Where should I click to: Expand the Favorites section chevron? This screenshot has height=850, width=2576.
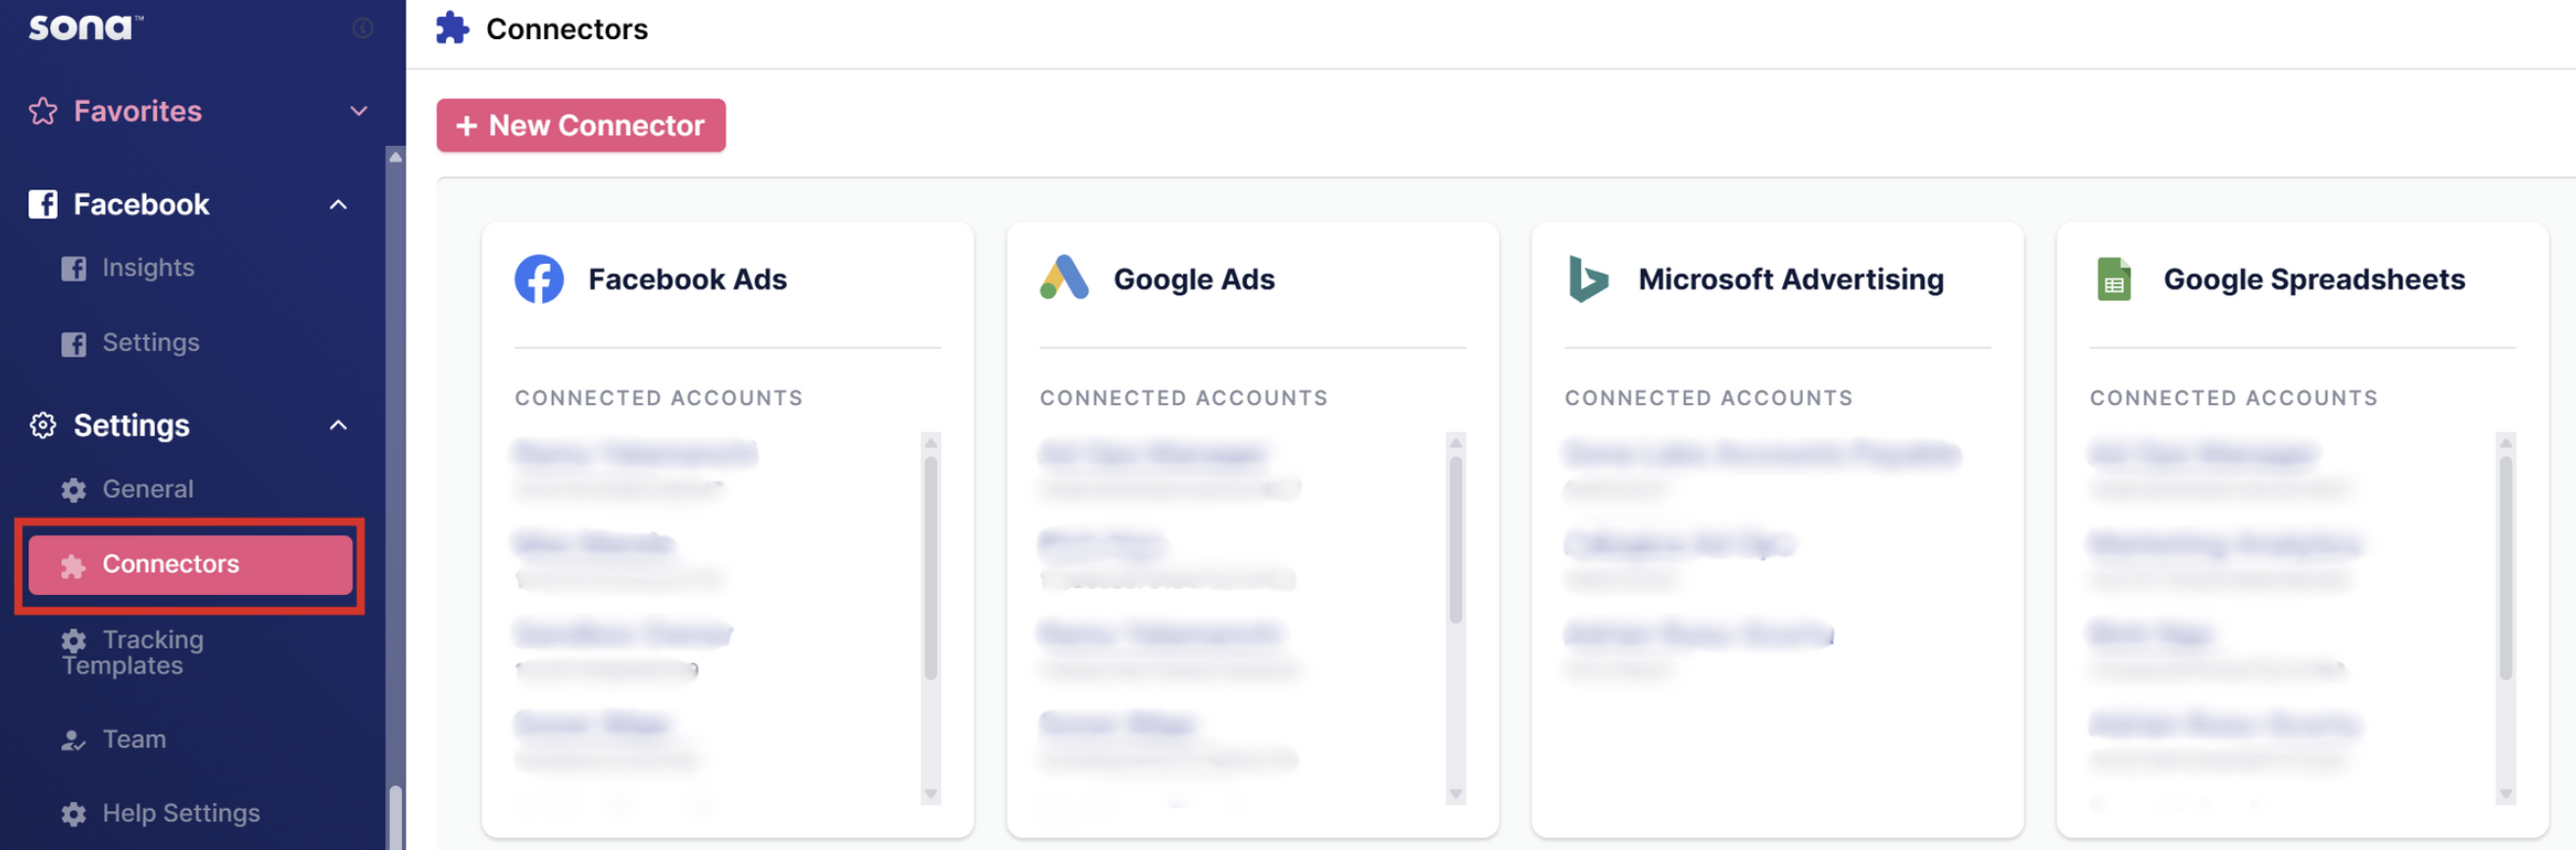pyautogui.click(x=359, y=111)
